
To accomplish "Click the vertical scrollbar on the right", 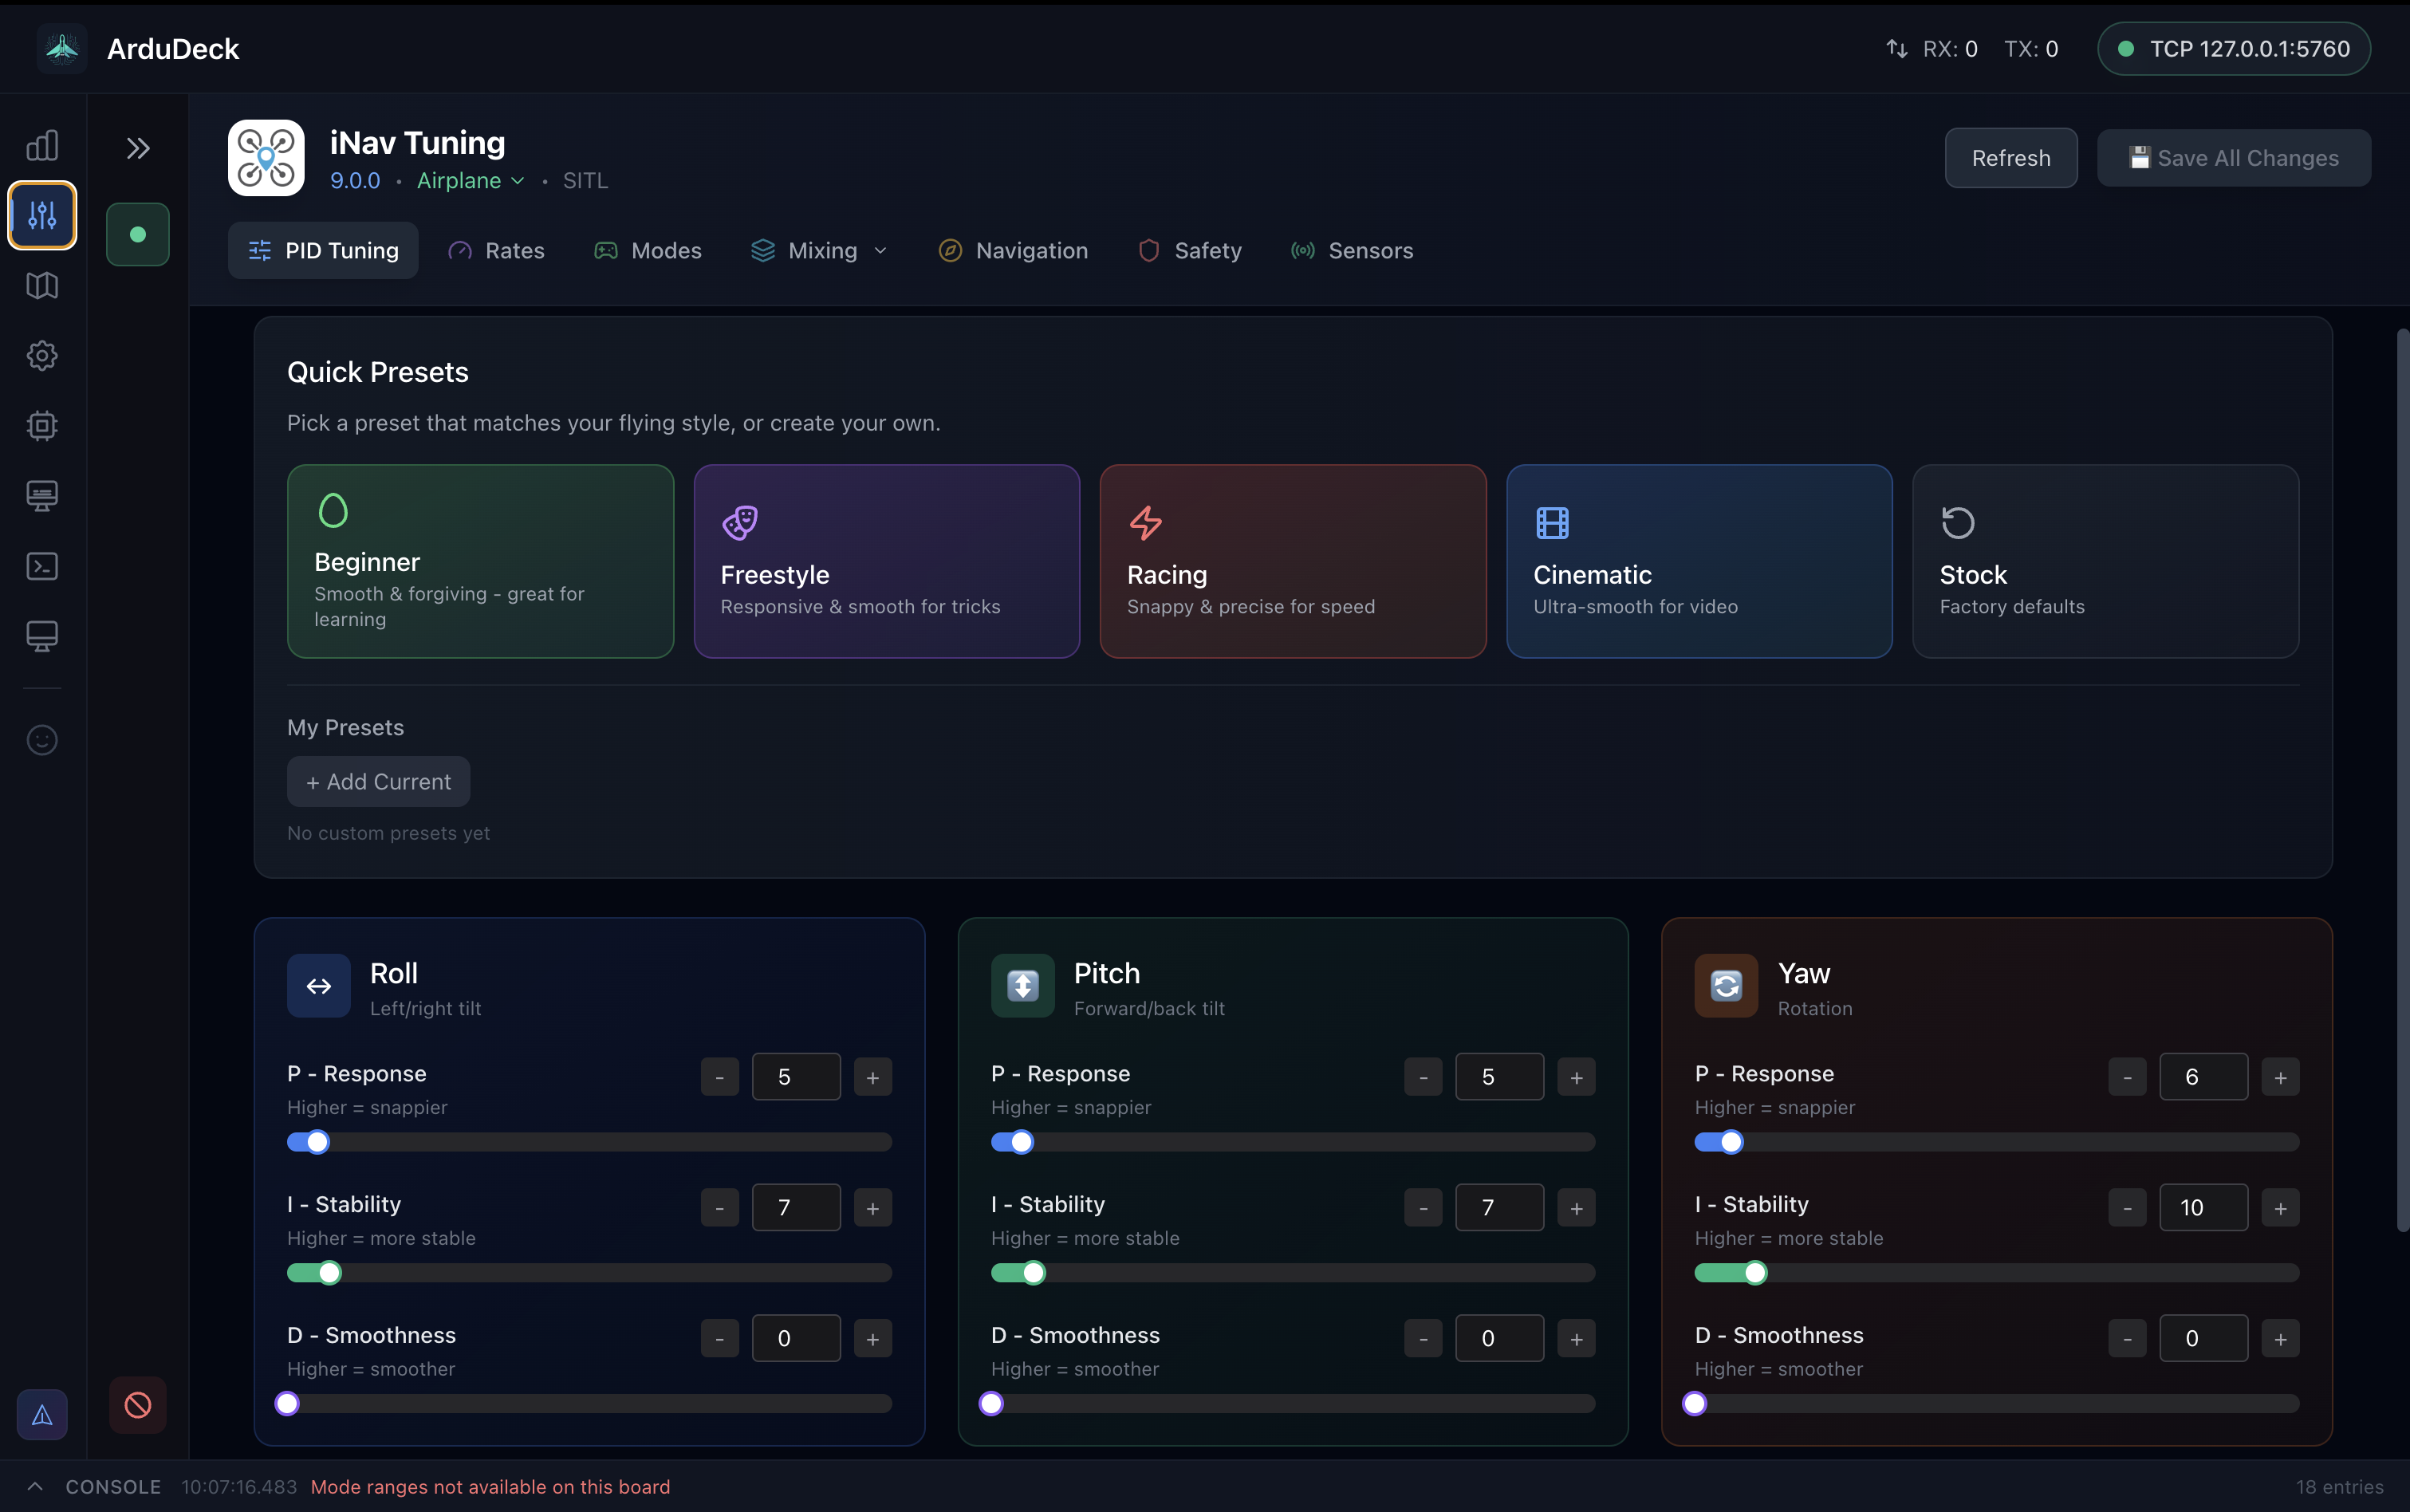I will 2402,780.
